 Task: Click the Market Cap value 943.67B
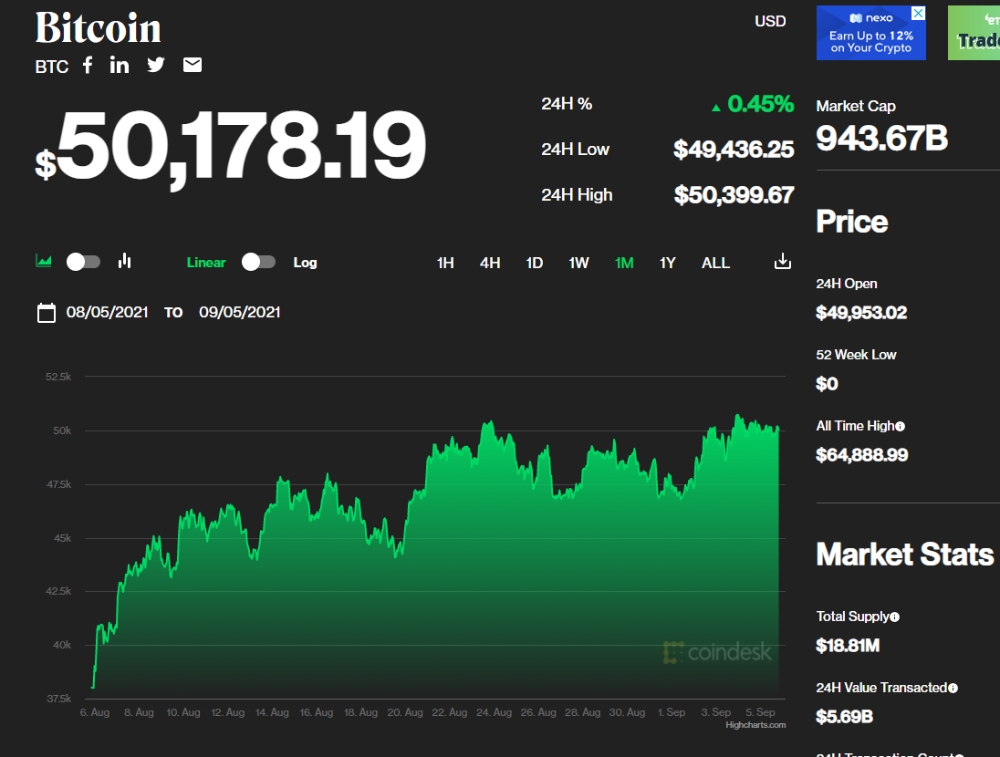pyautogui.click(x=882, y=138)
